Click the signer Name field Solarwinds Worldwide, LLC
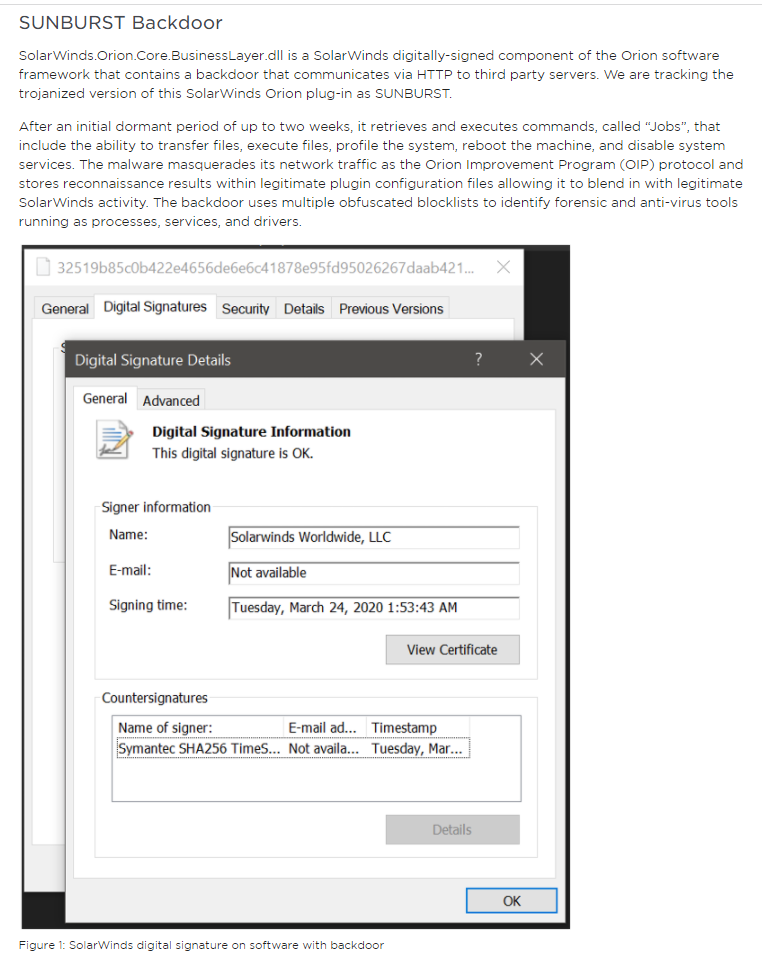 374,537
